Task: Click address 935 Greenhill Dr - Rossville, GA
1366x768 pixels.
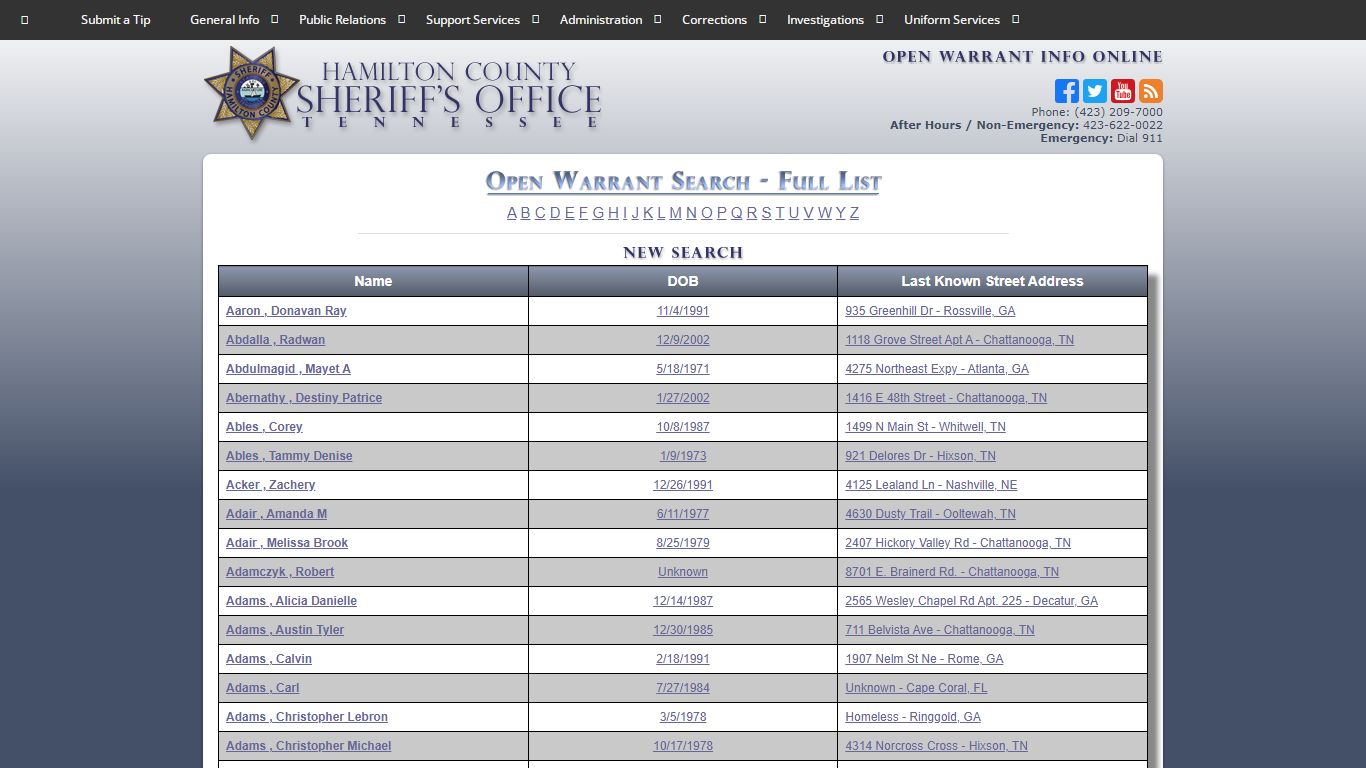Action: [930, 311]
